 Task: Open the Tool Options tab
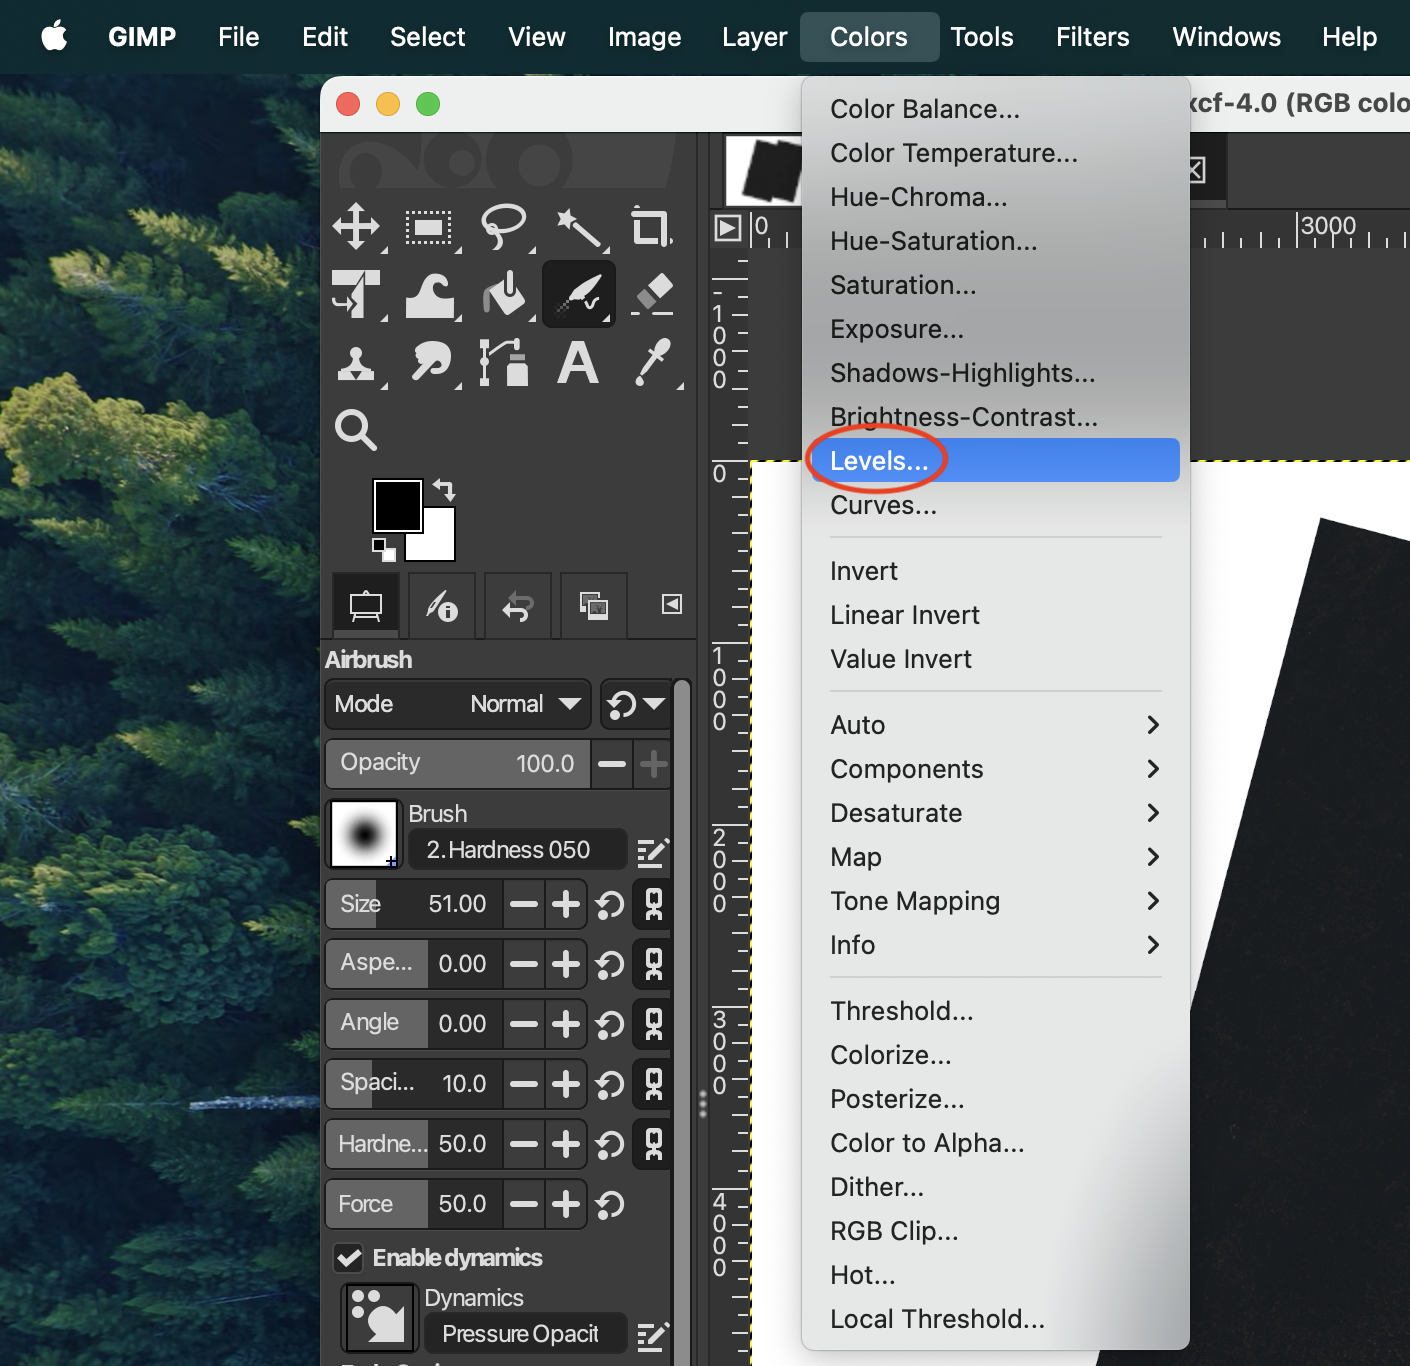click(x=366, y=605)
